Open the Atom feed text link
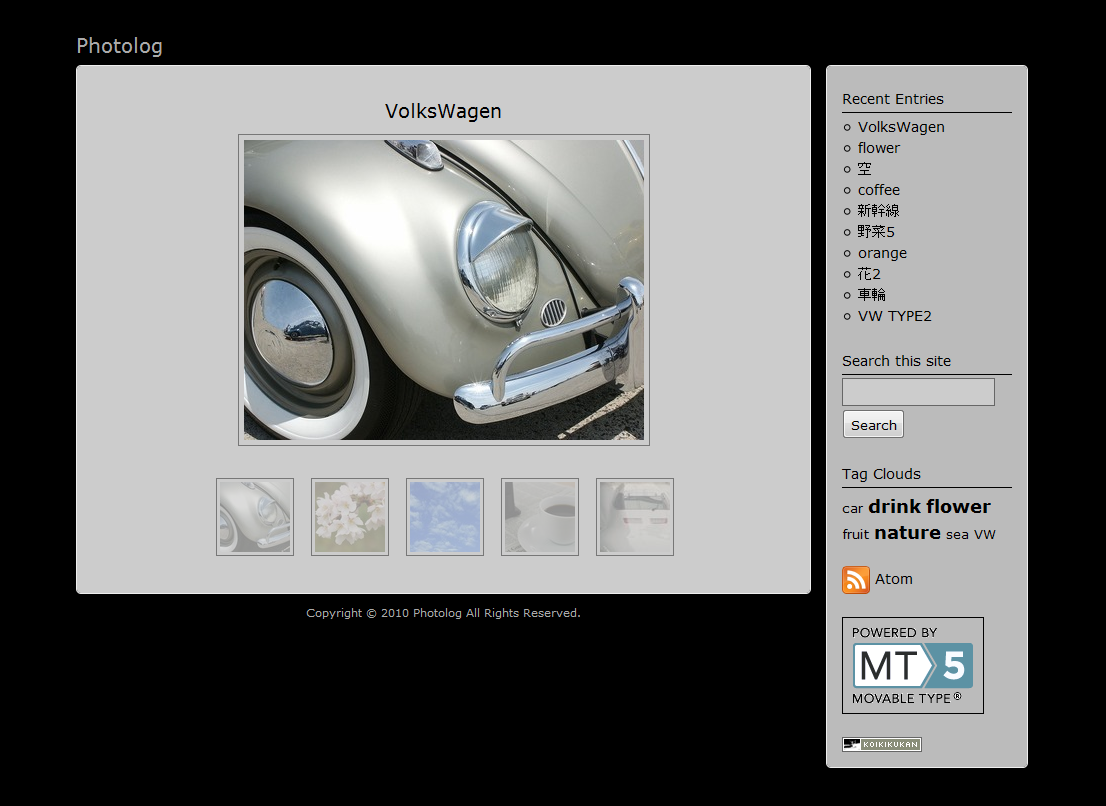 [x=894, y=579]
